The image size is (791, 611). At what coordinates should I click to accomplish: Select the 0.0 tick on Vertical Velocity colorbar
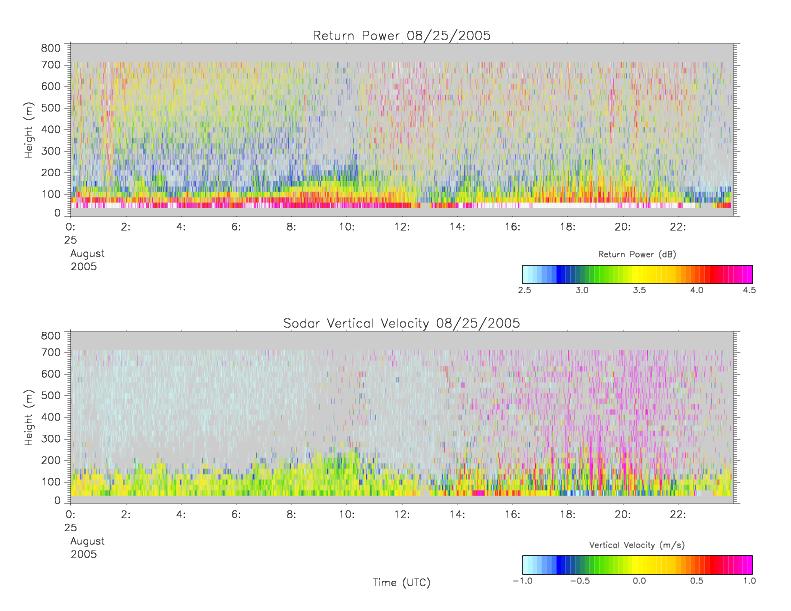click(x=639, y=581)
